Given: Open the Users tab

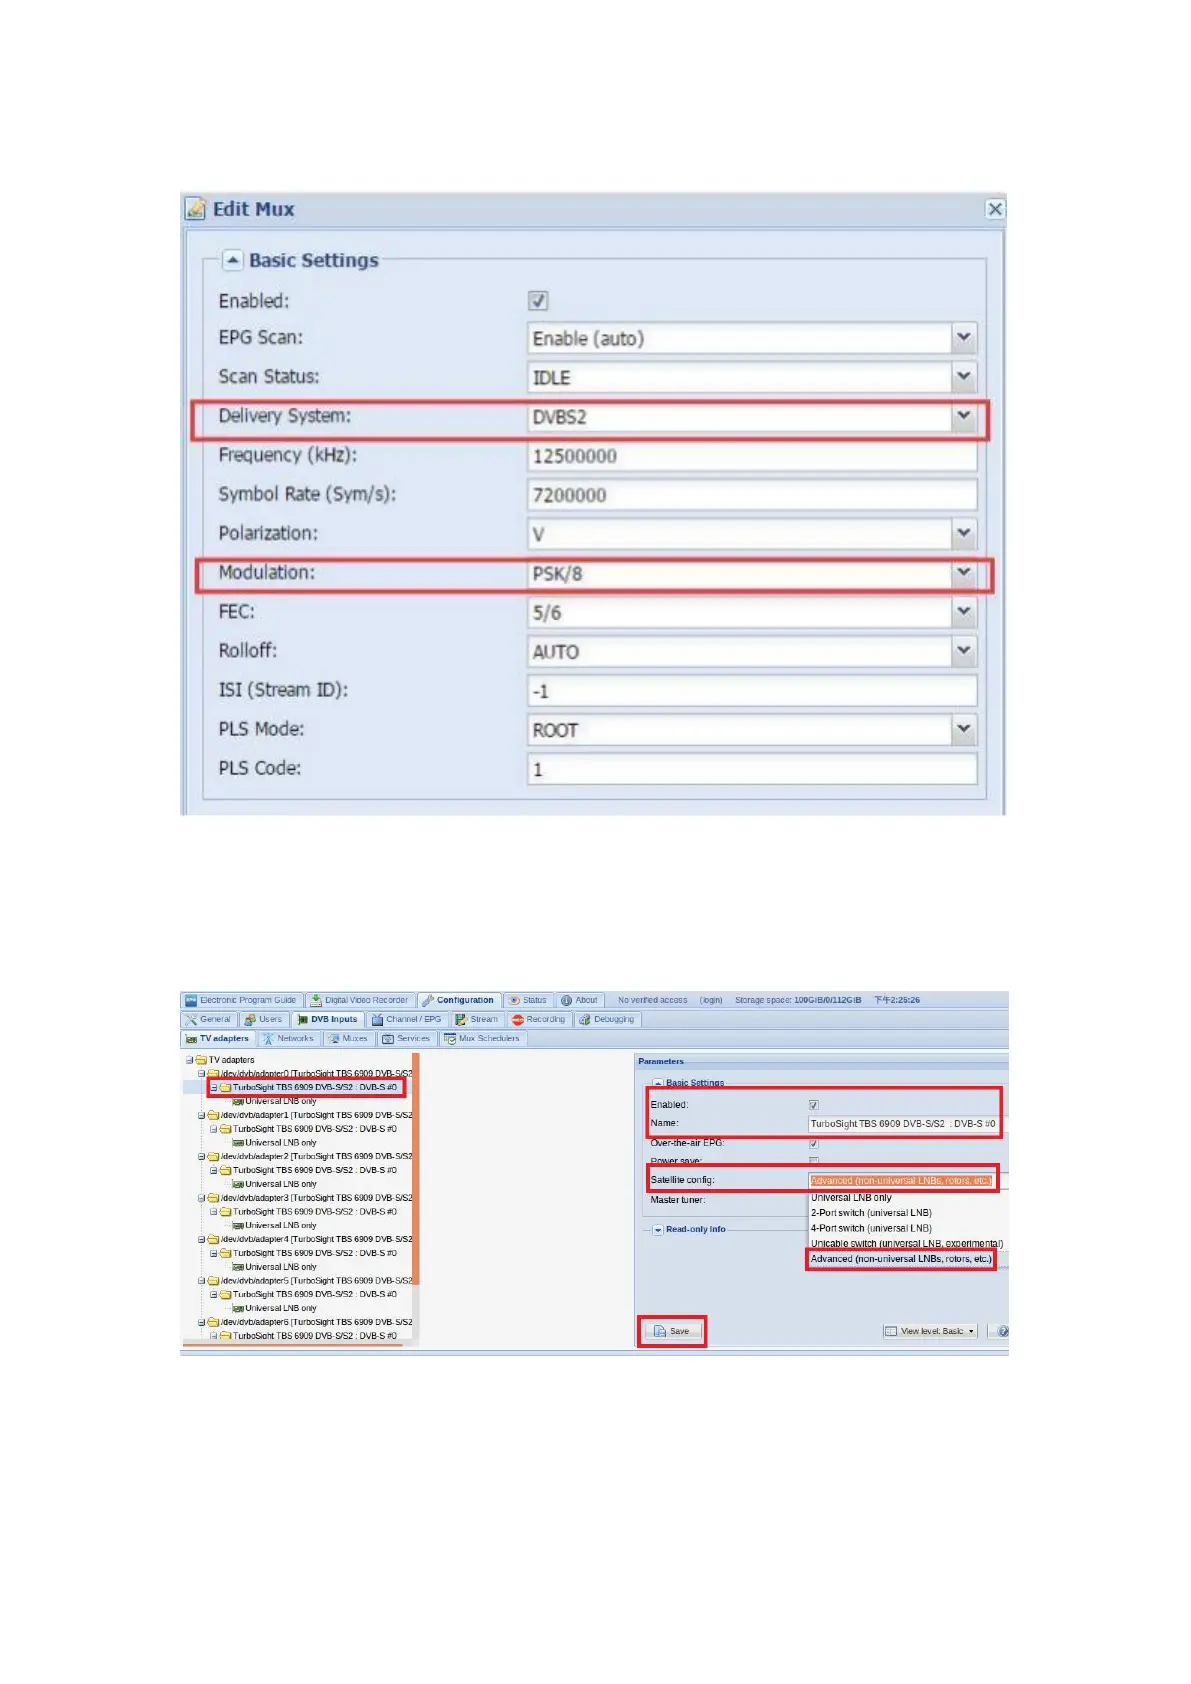Looking at the screenshot, I should click(x=263, y=1019).
